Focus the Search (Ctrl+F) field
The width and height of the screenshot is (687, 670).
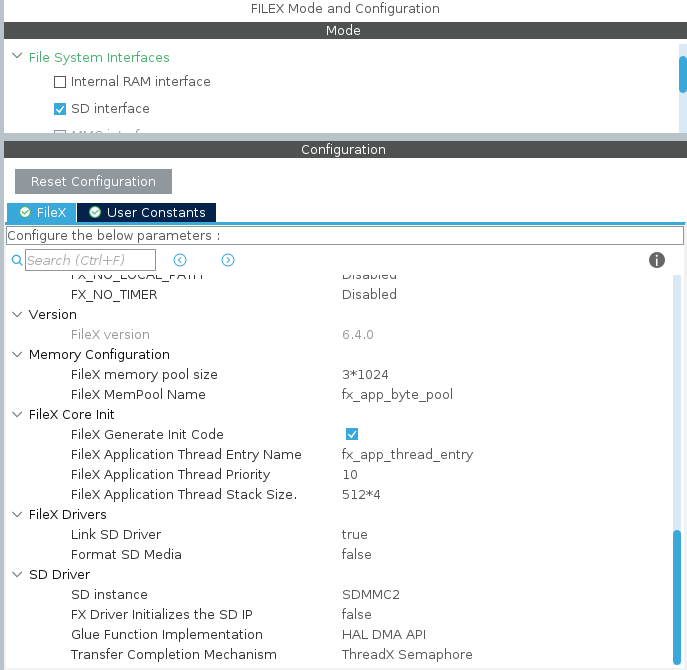[x=90, y=260]
